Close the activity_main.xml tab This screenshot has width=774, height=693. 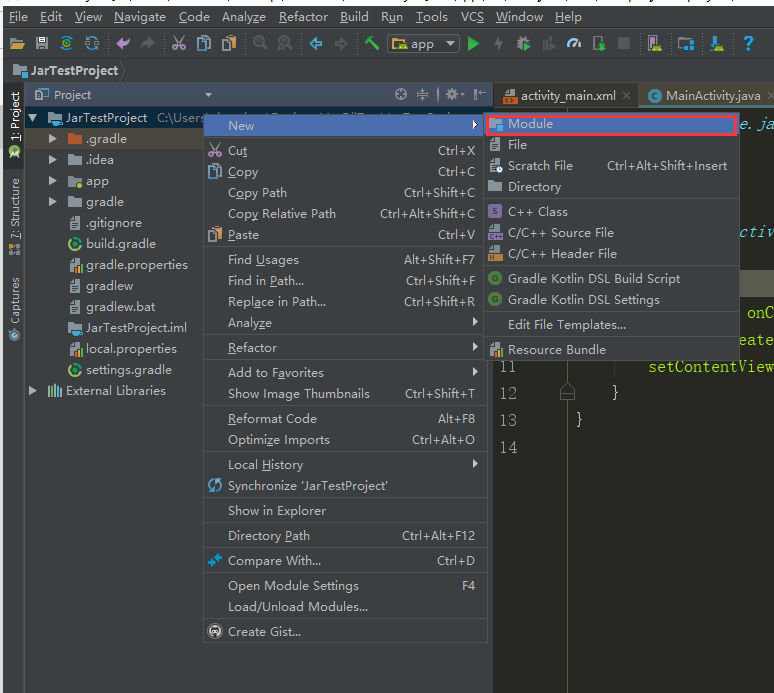[x=626, y=95]
